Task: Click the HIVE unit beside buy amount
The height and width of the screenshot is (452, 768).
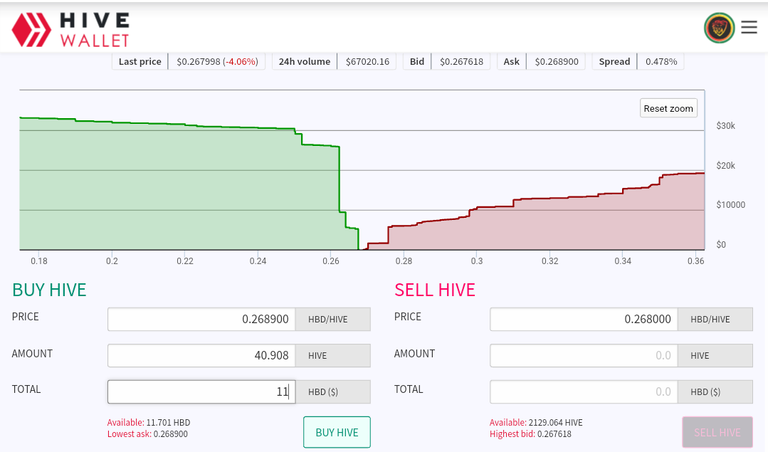Action: [x=333, y=356]
